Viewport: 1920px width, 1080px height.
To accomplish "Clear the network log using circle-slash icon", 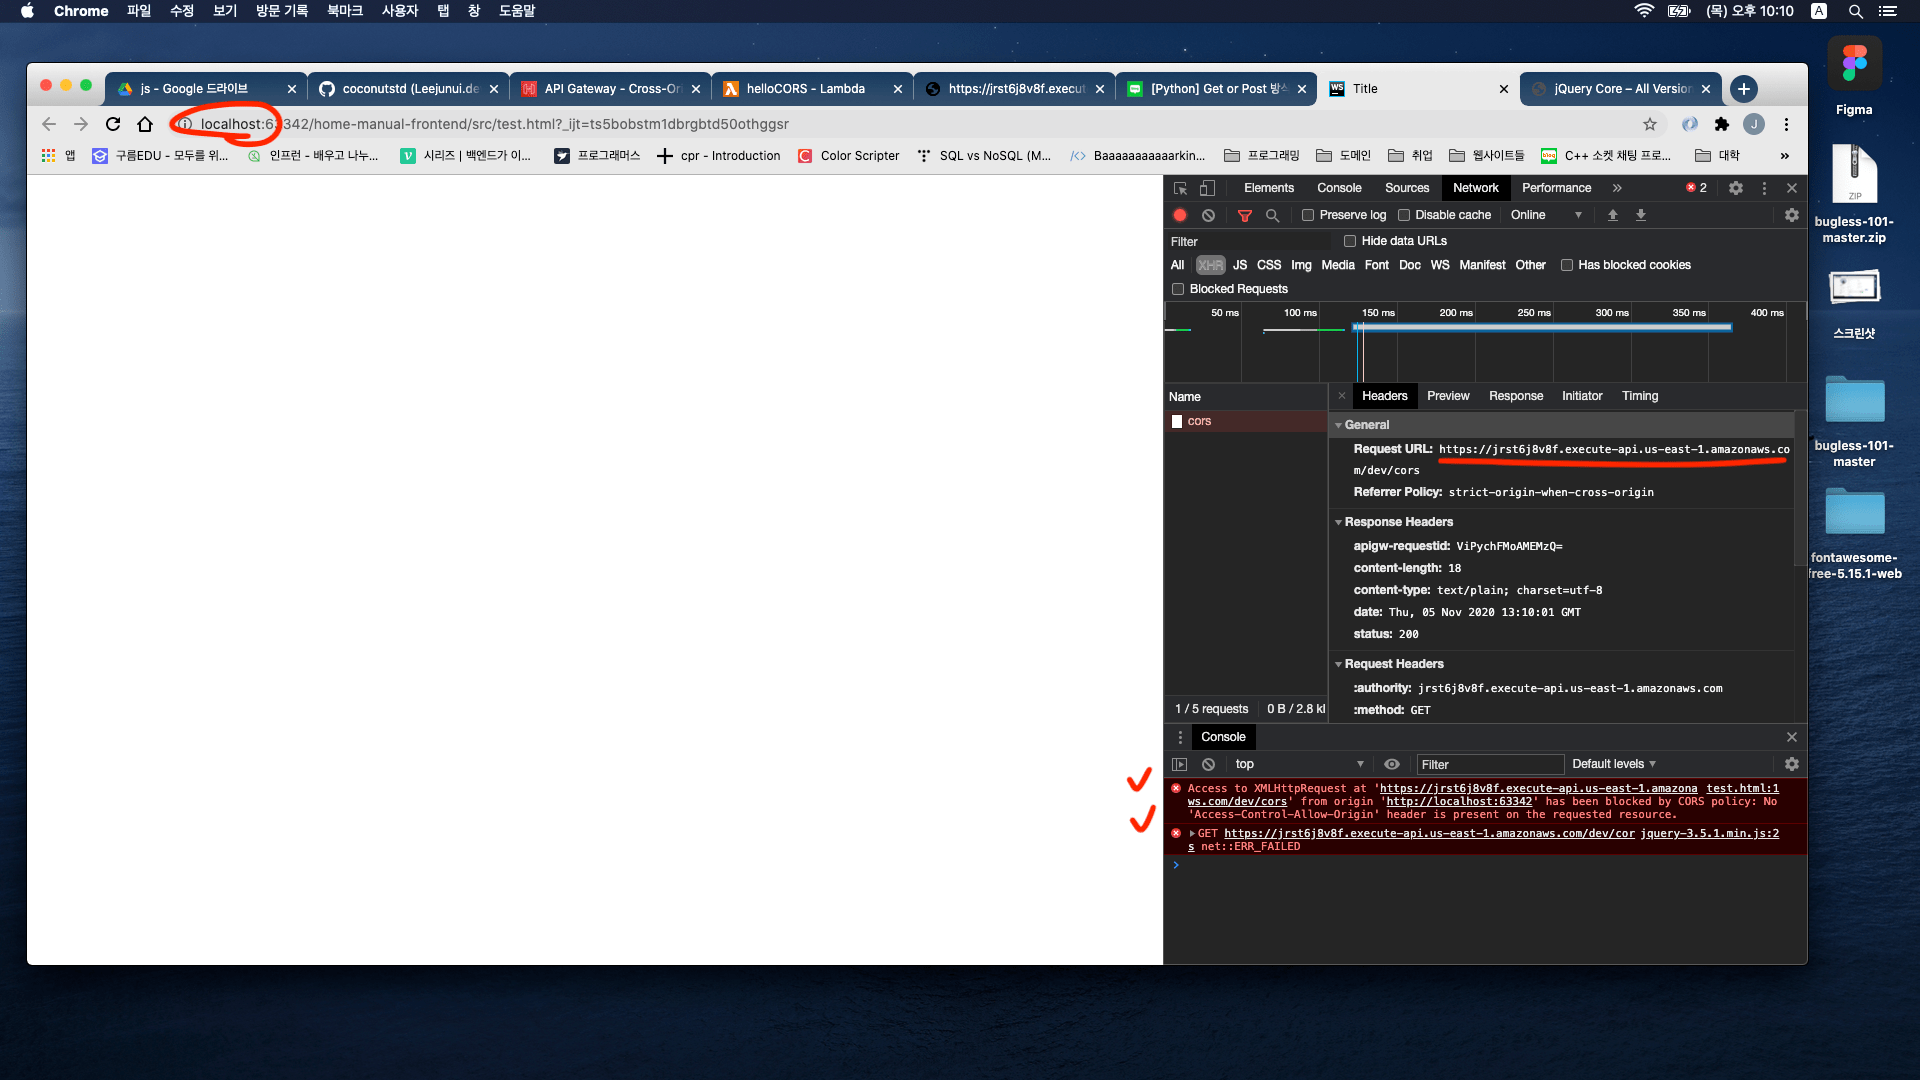I will pos(1210,215).
